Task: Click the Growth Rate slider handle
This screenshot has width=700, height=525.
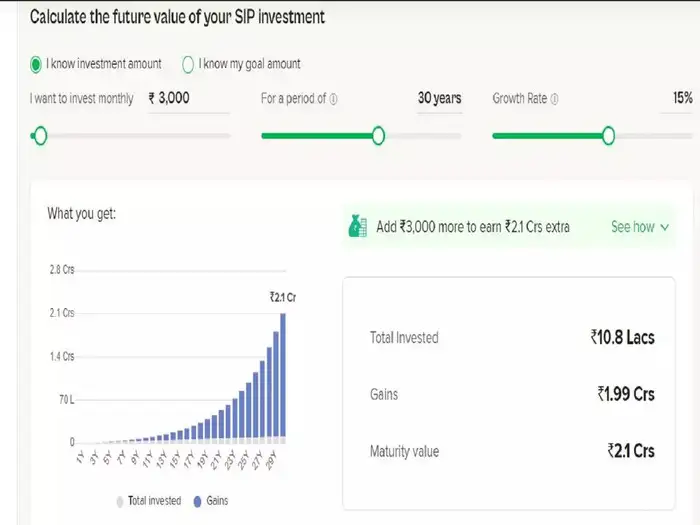Action: pos(608,136)
